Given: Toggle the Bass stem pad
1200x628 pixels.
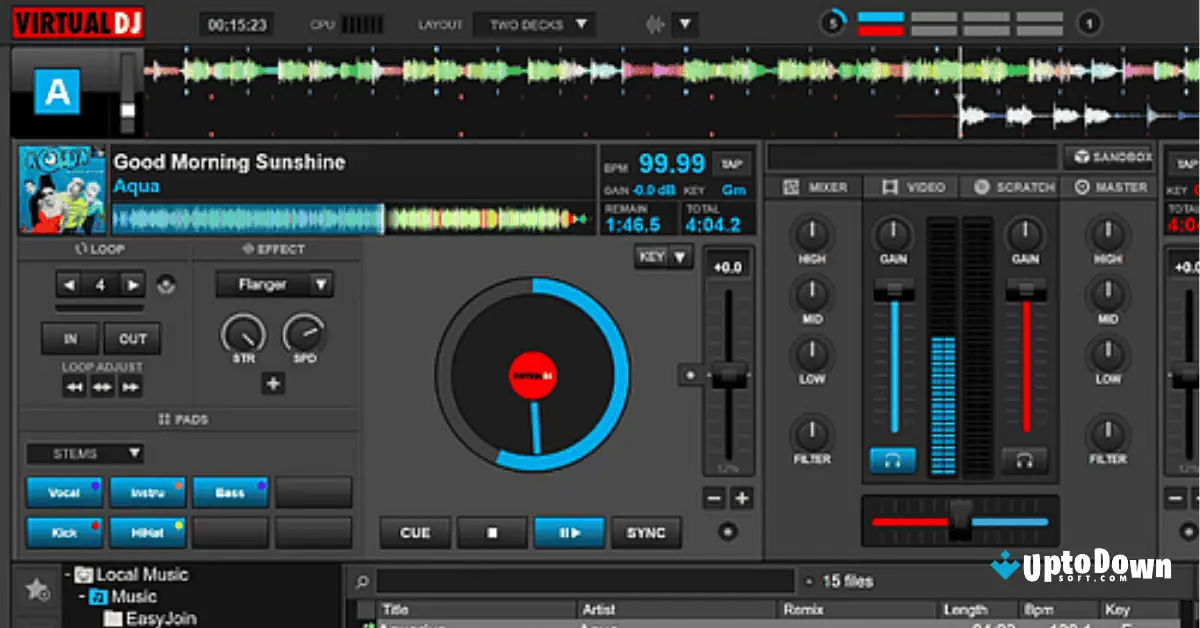Looking at the screenshot, I should [231, 491].
